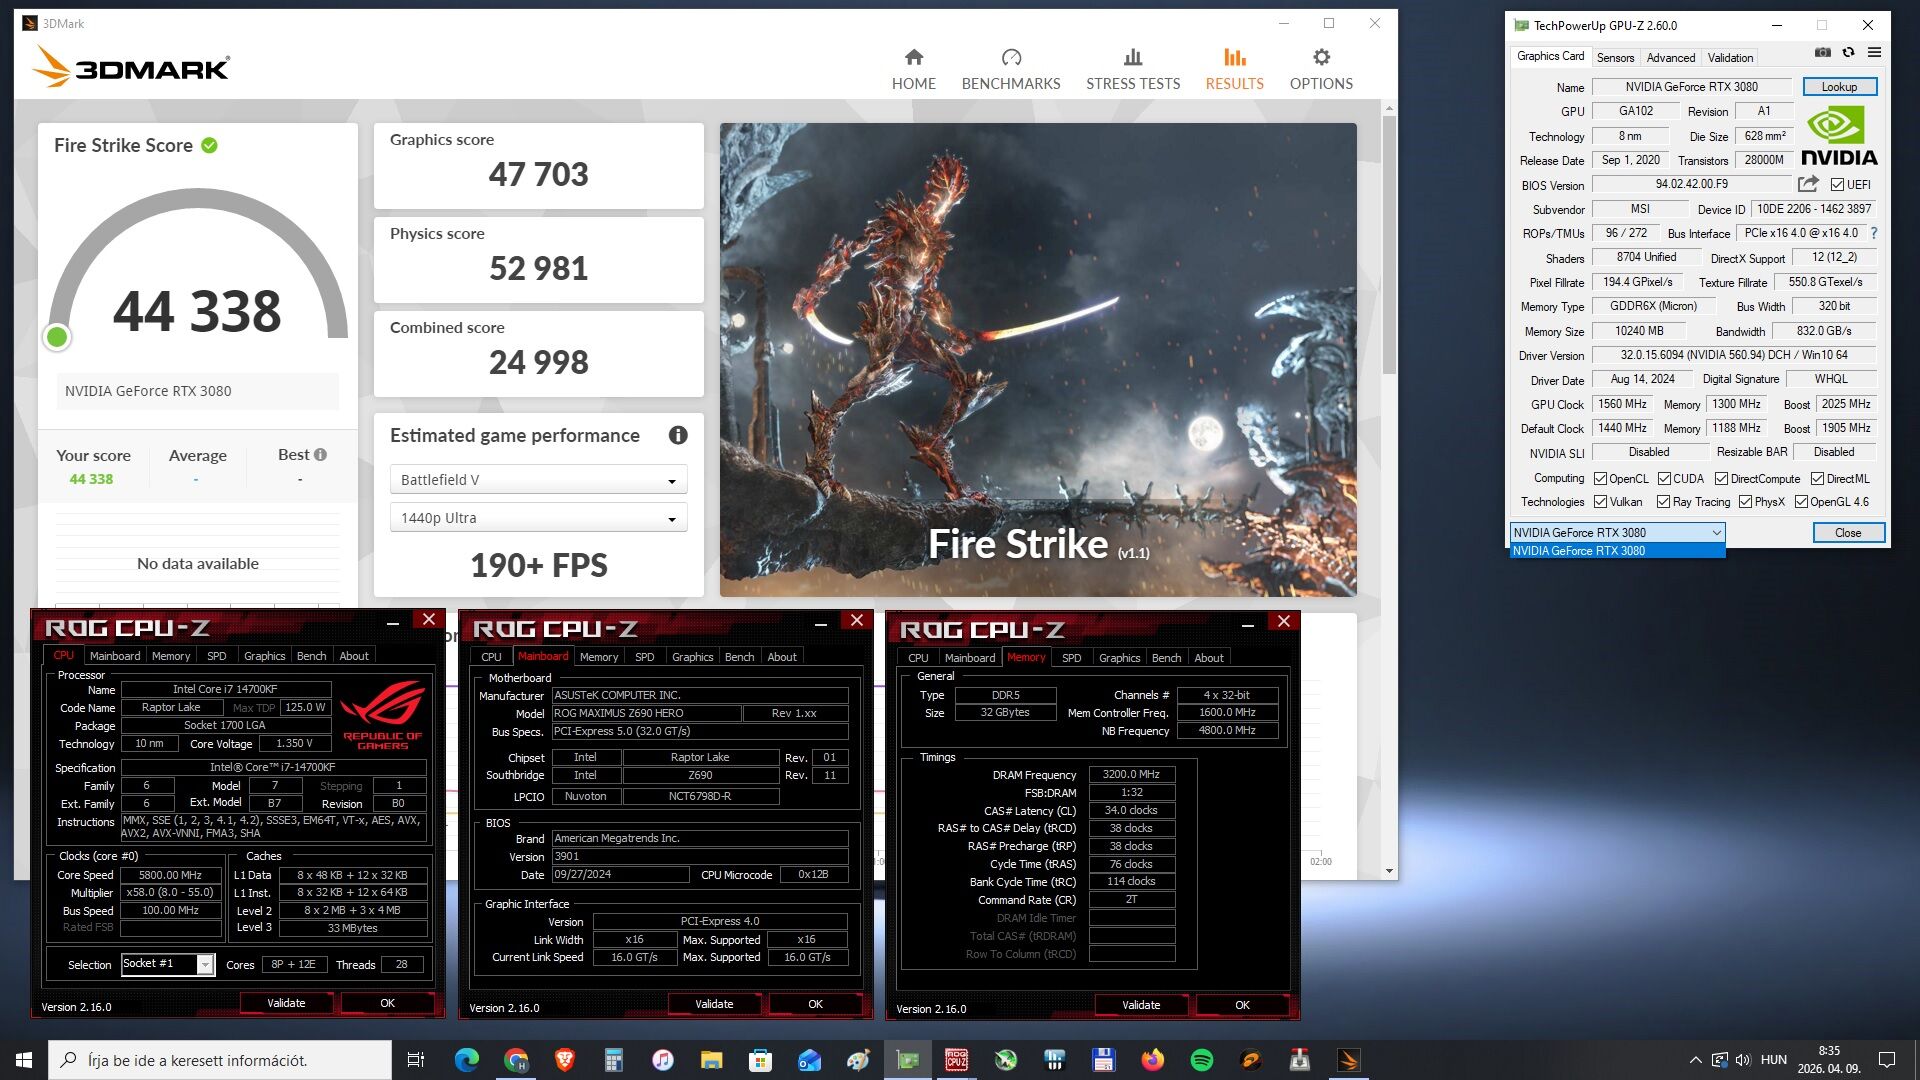Go to 3DMark Stress Tests
The image size is (1920, 1080).
tap(1132, 69)
